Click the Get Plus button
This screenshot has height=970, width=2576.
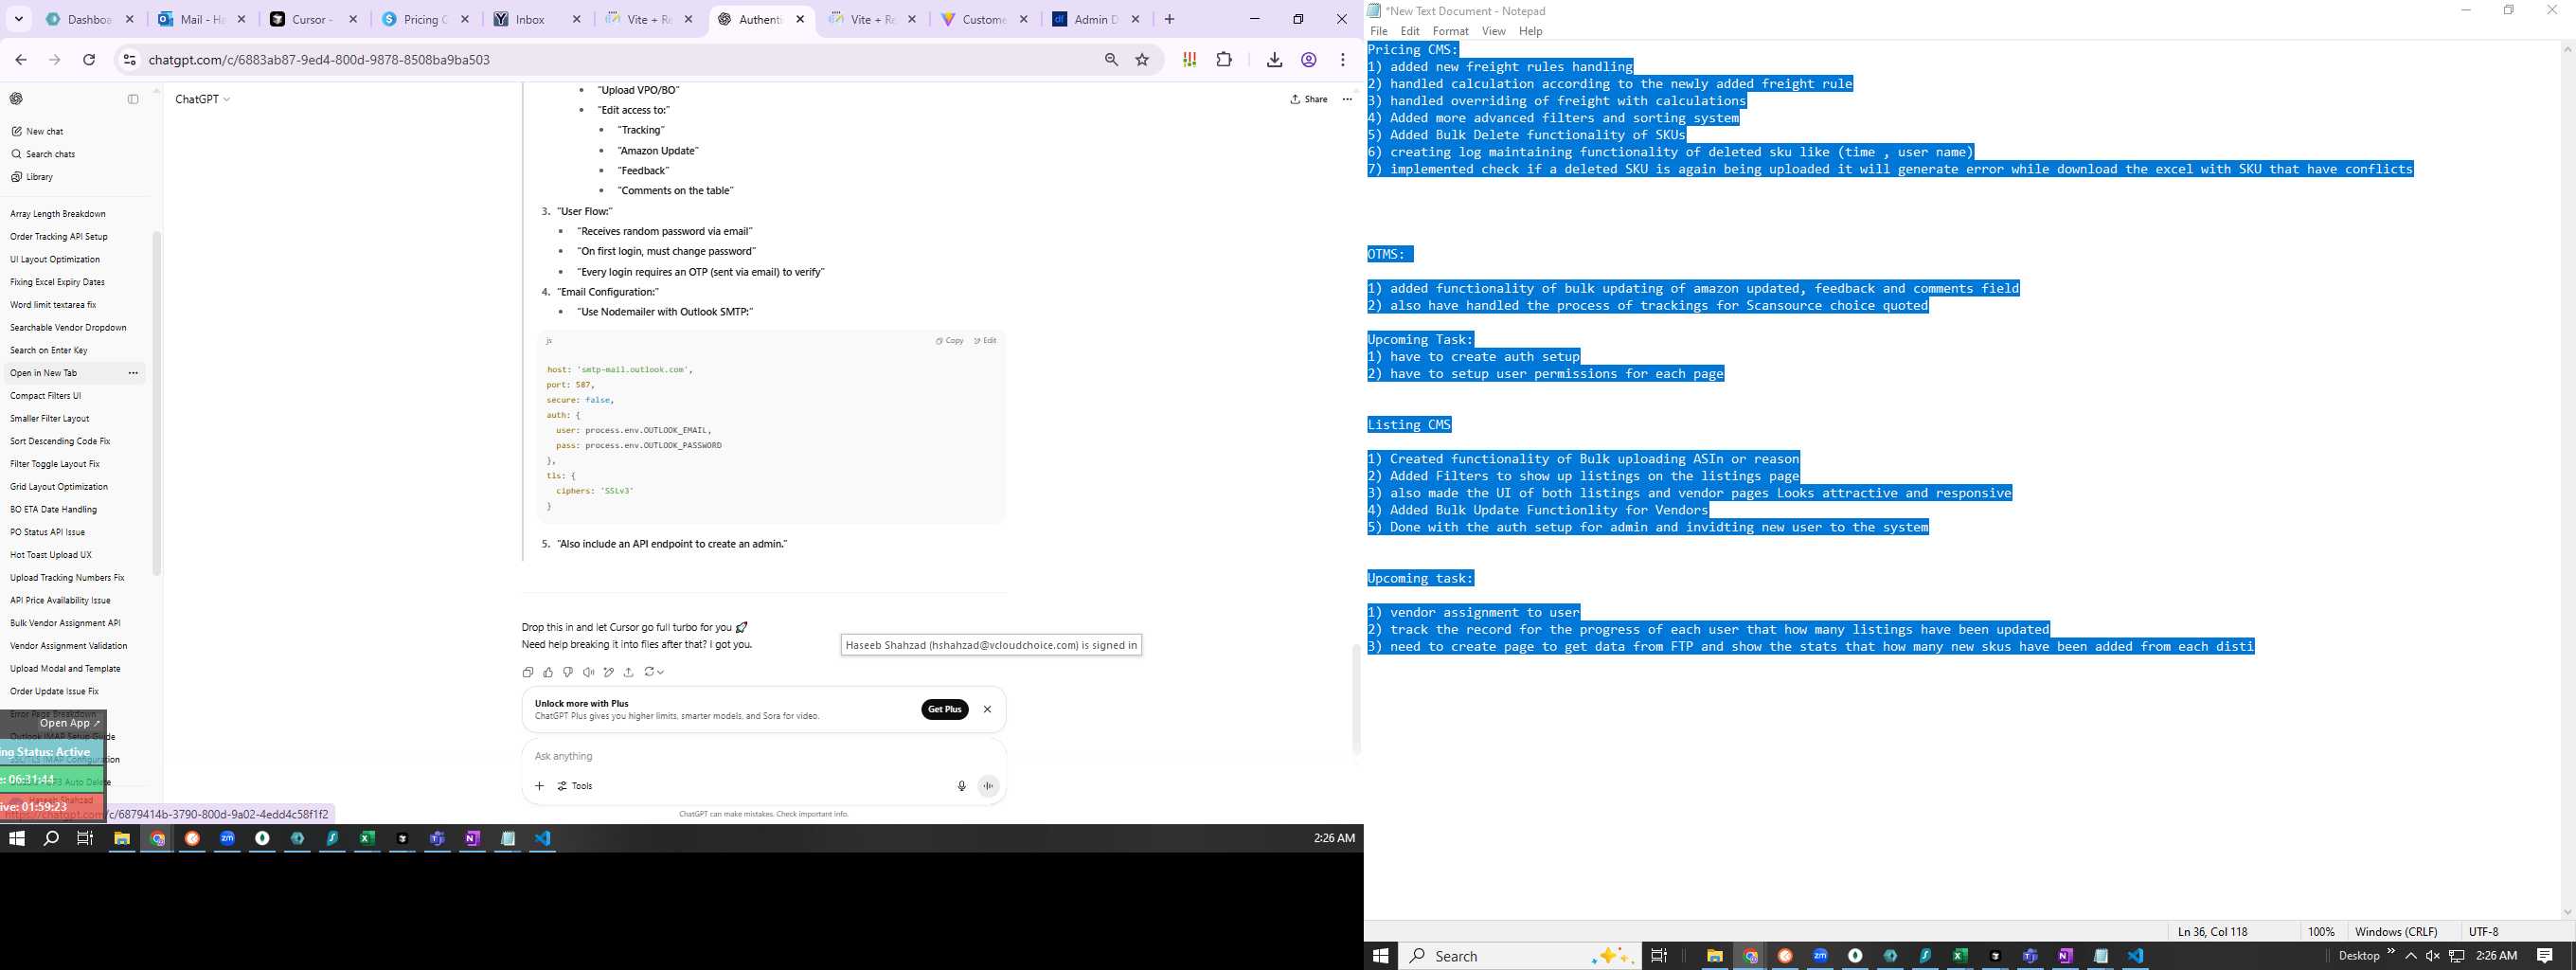tap(944, 709)
